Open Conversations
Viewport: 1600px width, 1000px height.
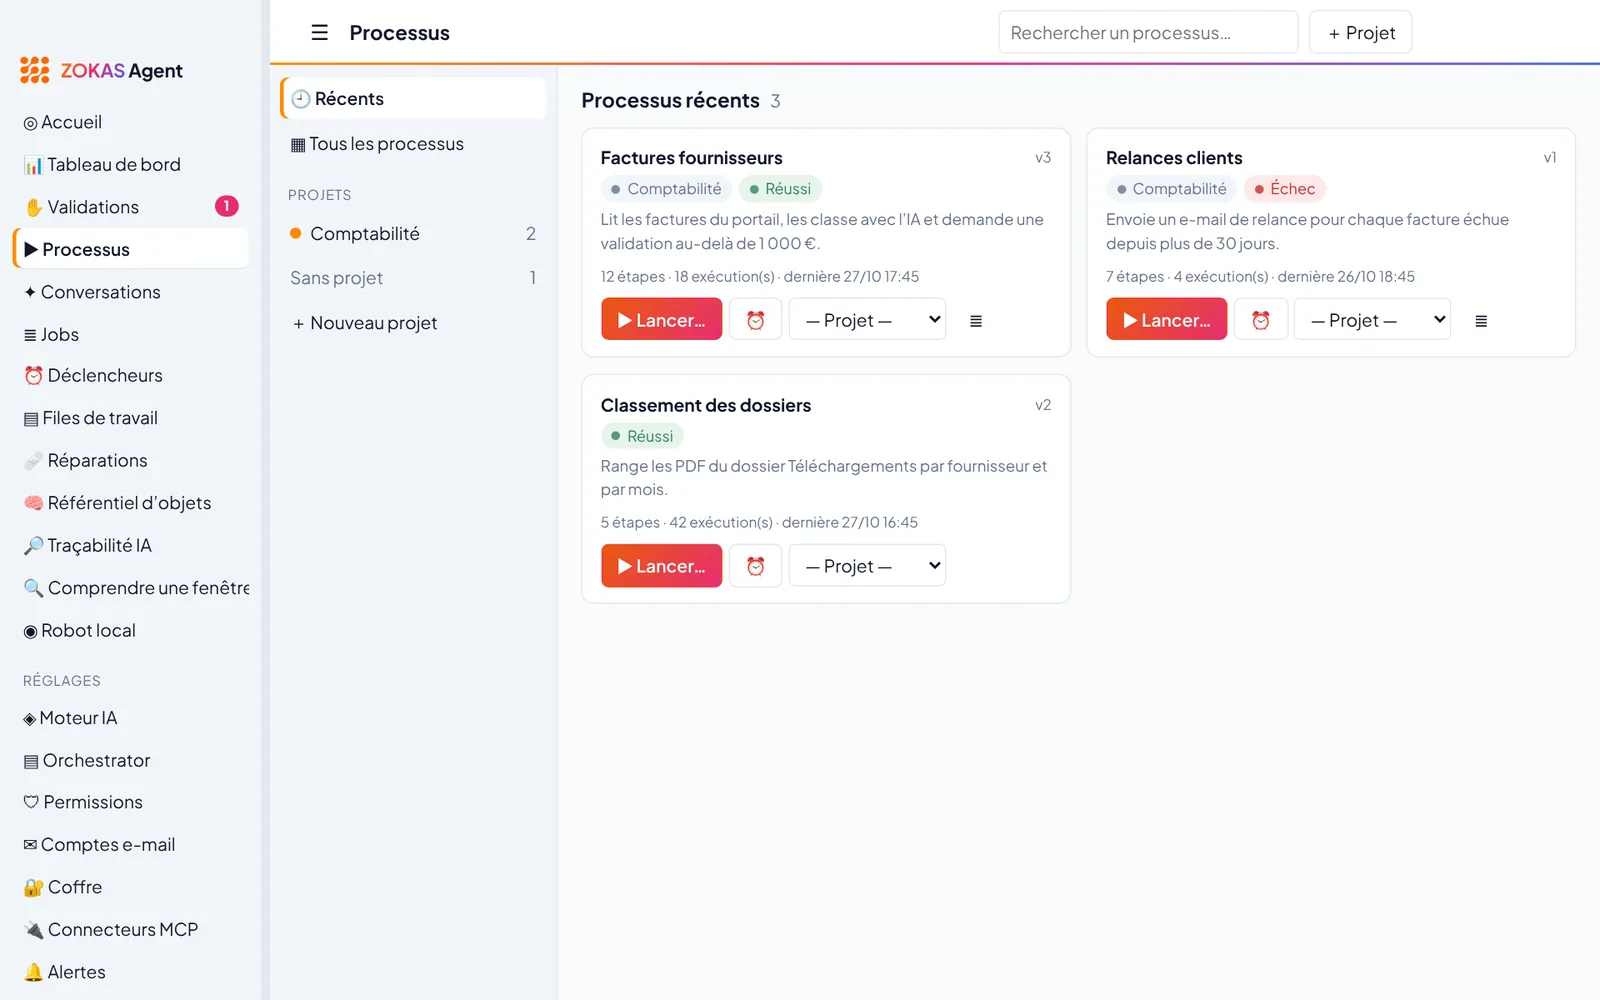[130, 292]
